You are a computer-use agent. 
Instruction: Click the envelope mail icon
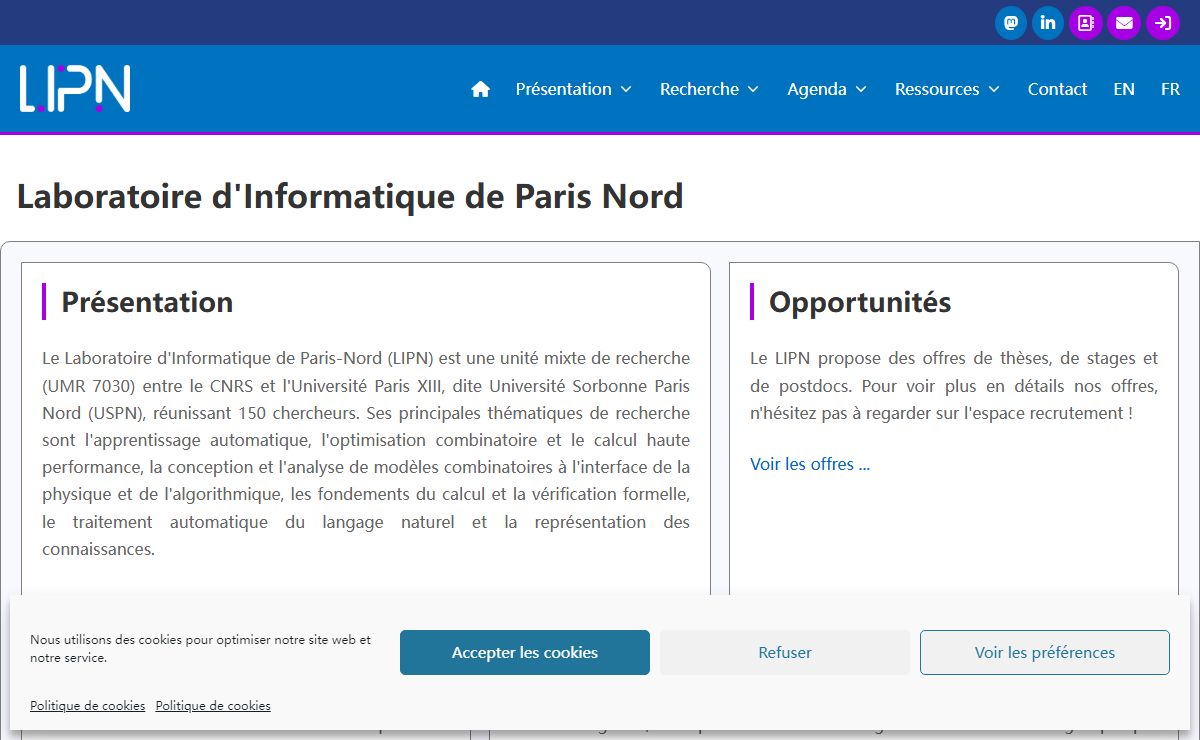pyautogui.click(x=1124, y=23)
